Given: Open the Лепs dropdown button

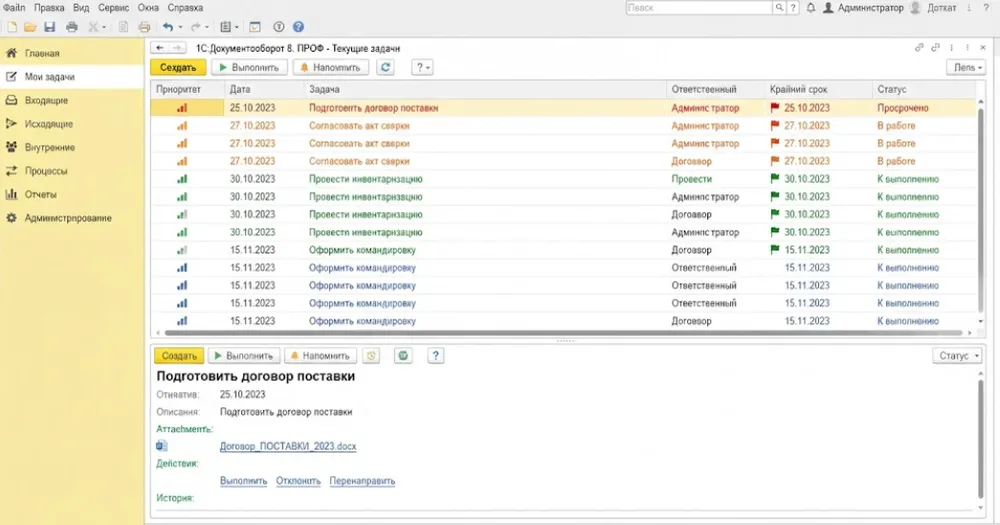Looking at the screenshot, I should tap(966, 67).
